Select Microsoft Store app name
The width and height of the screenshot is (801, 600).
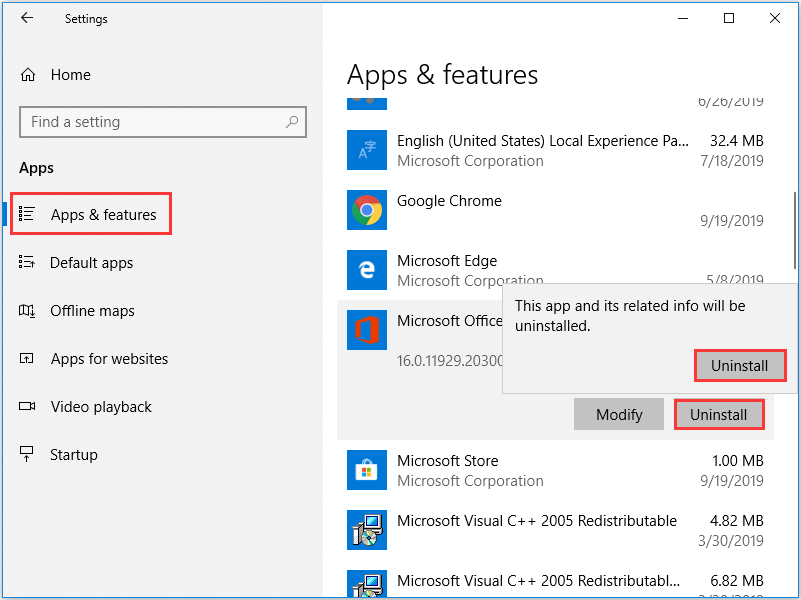(x=447, y=461)
